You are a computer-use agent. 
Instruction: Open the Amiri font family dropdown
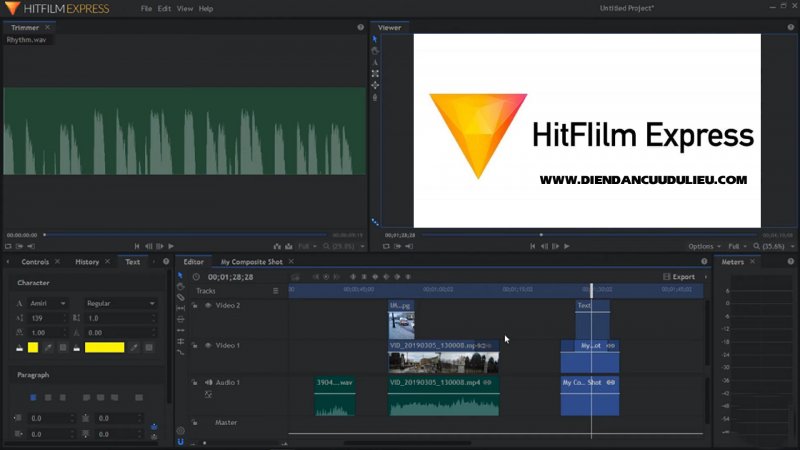click(48, 303)
